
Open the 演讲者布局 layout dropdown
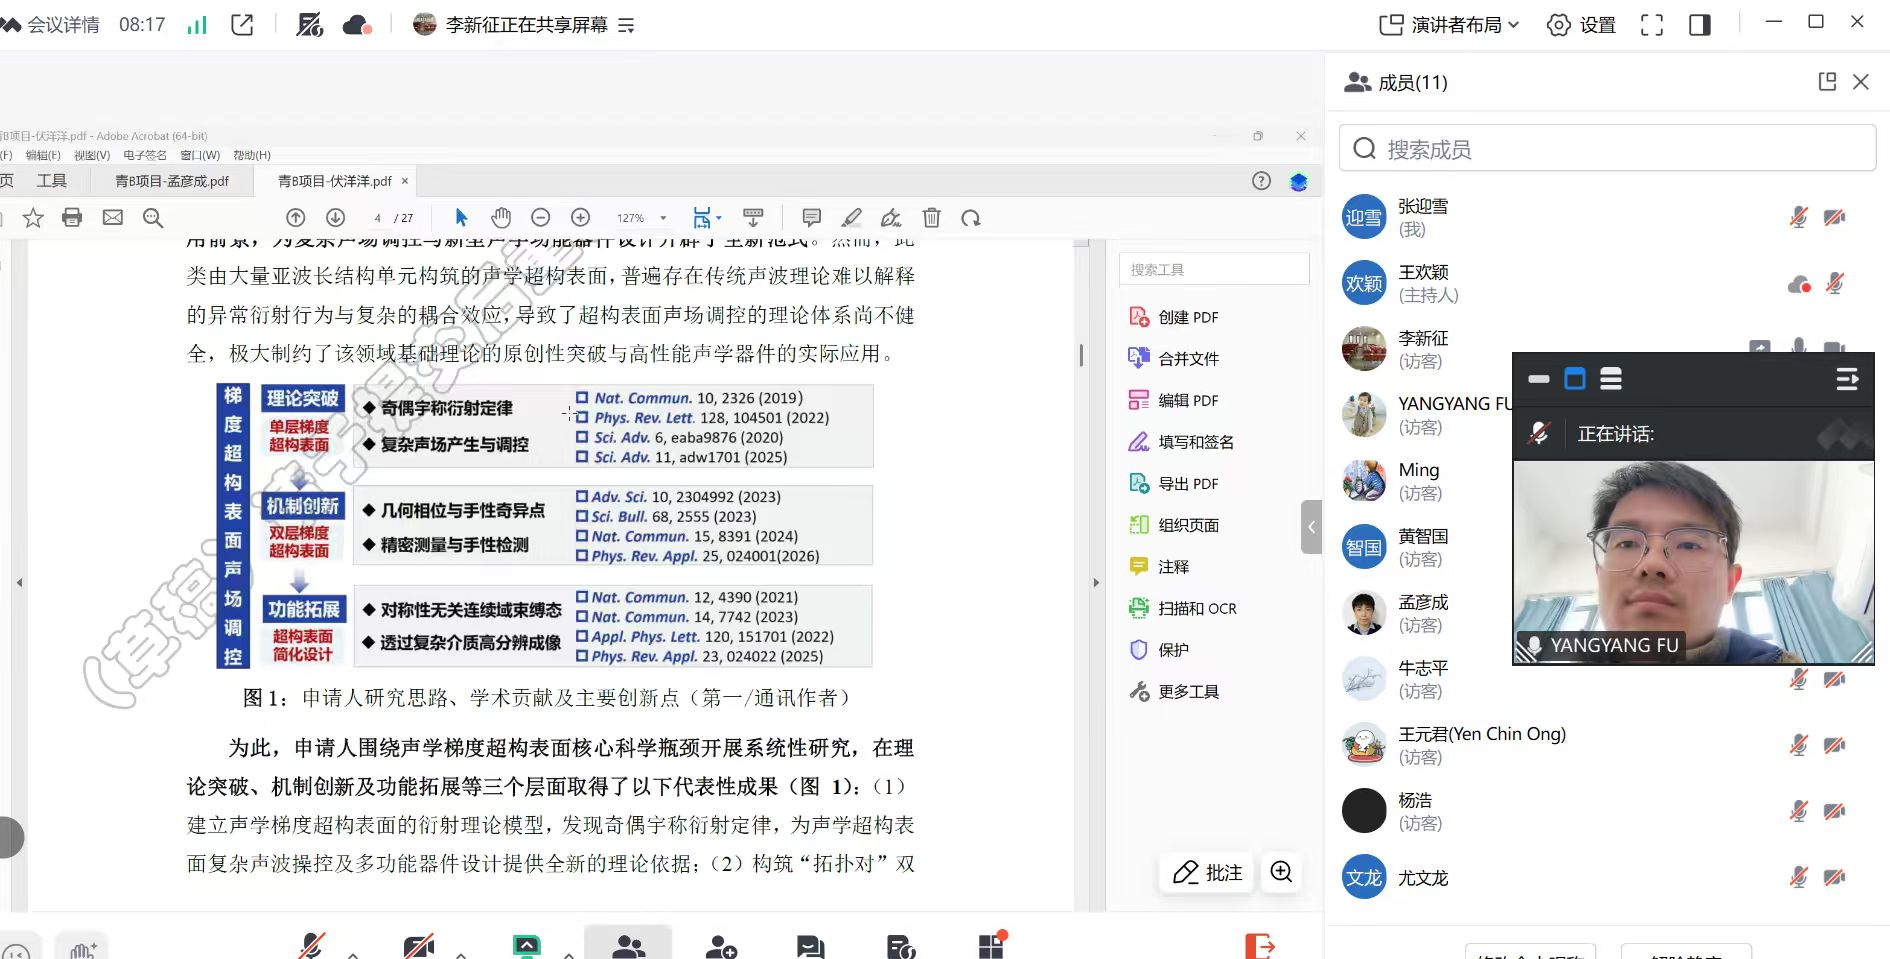point(1449,25)
